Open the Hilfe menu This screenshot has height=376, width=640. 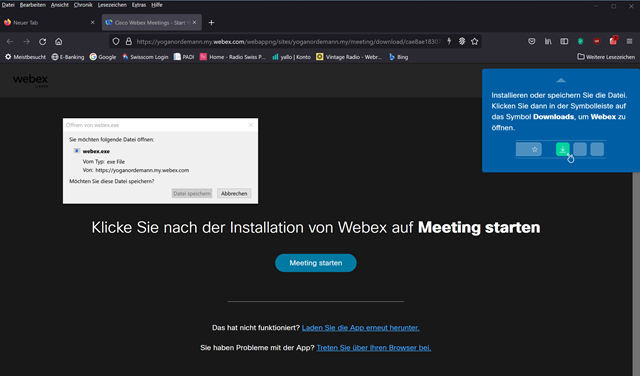[x=157, y=5]
